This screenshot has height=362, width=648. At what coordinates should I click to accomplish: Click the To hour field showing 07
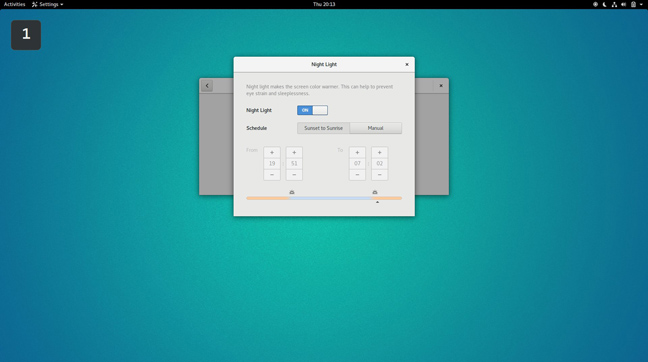click(357, 164)
